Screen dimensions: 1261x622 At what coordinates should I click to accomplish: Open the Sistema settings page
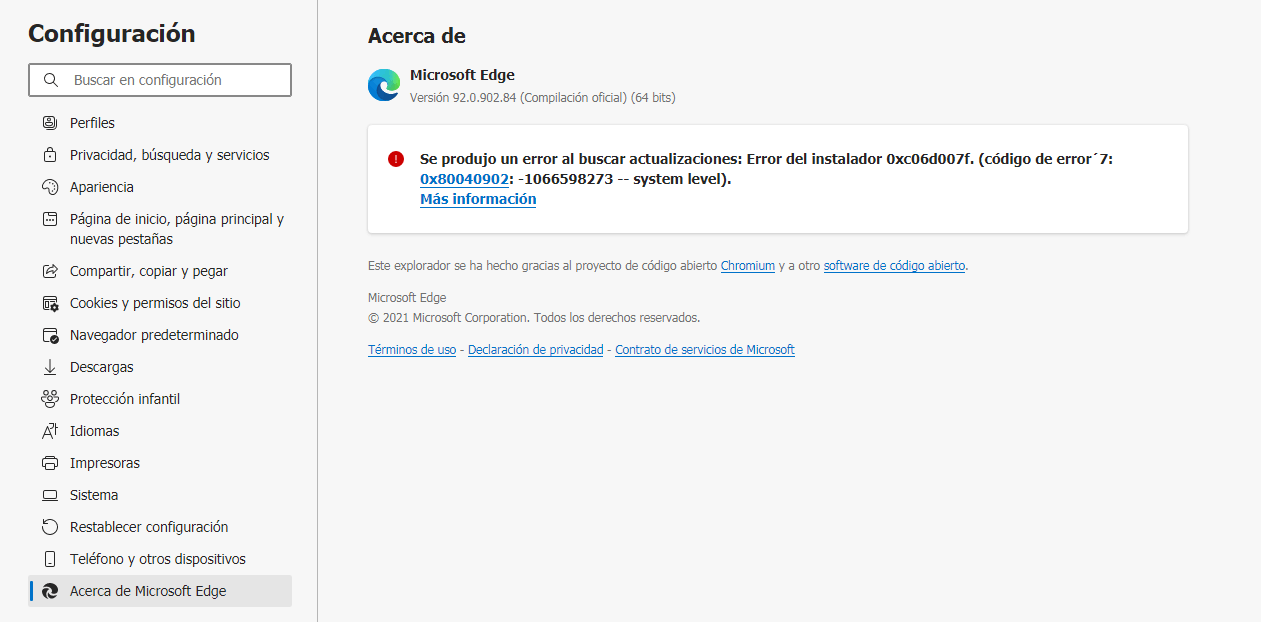tap(160, 495)
